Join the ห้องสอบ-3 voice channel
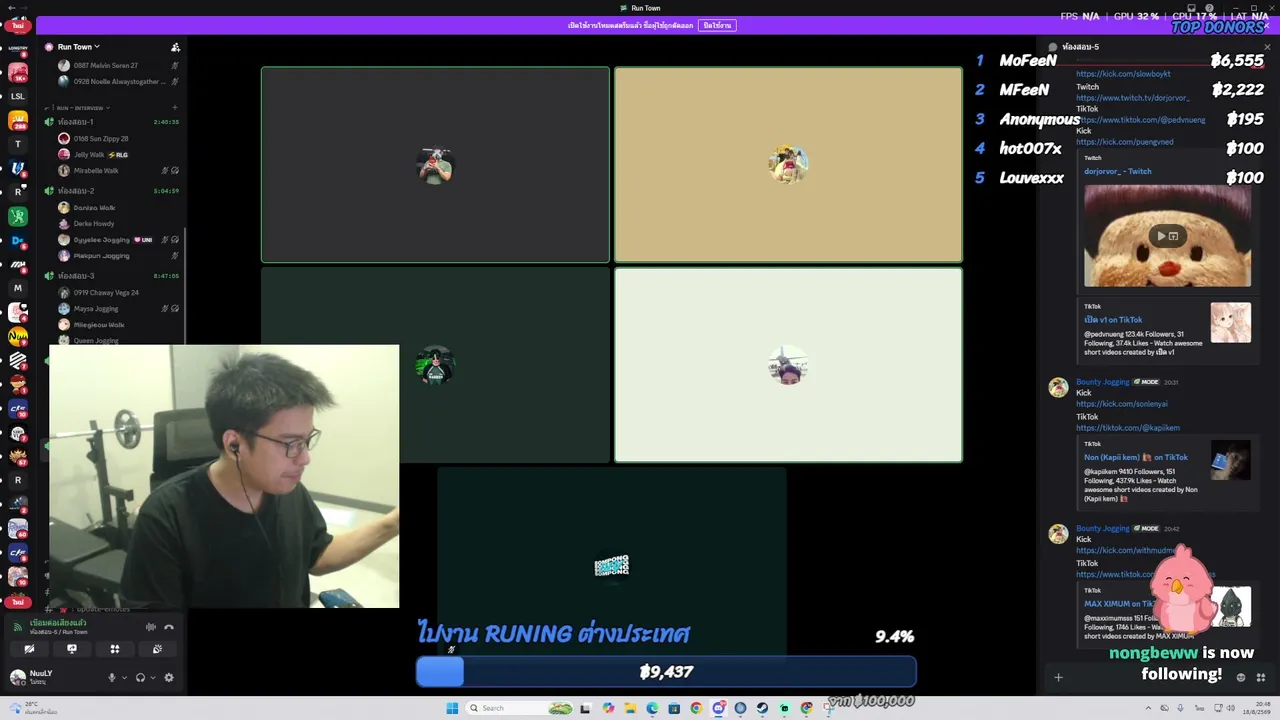The image size is (1280, 720). 111,276
